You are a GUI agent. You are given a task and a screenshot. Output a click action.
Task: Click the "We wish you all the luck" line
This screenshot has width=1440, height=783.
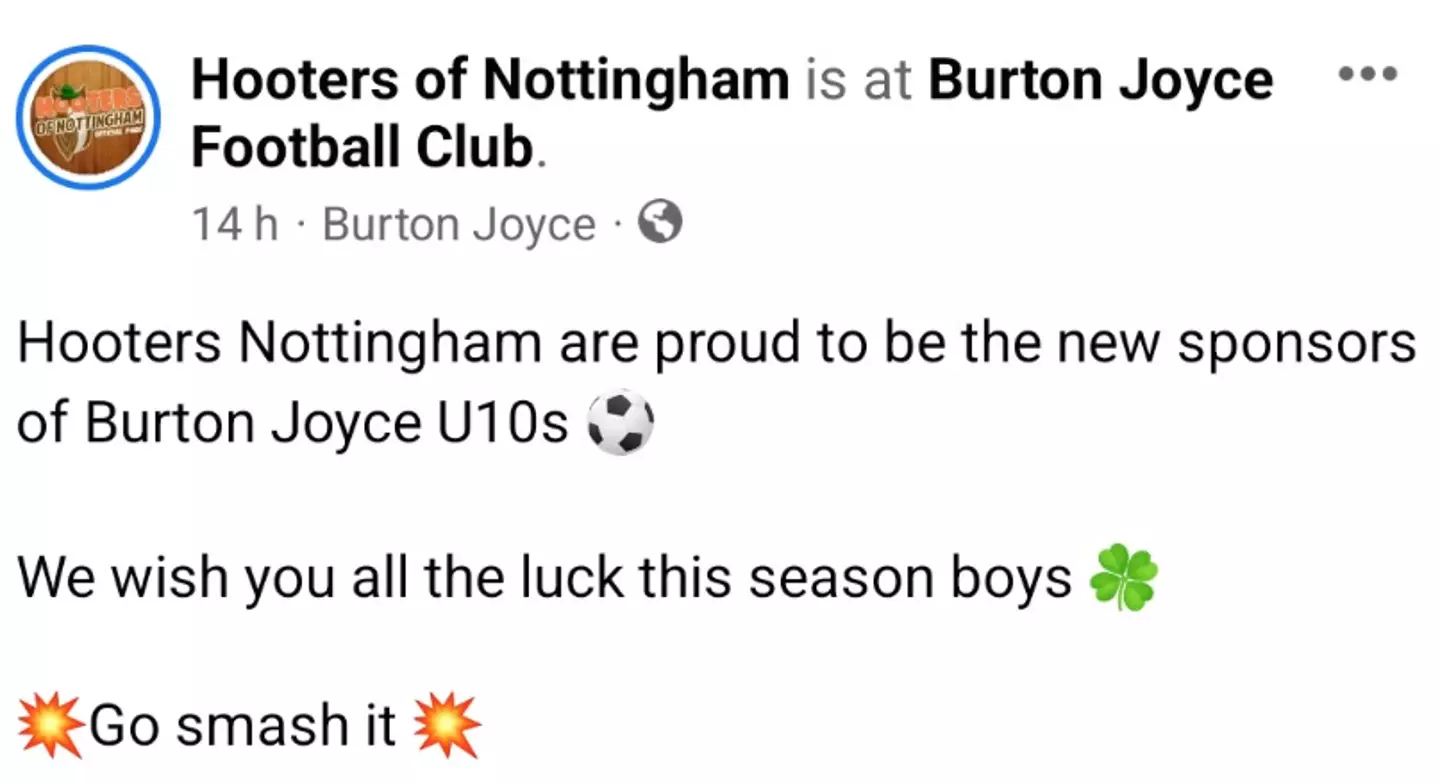pyautogui.click(x=300, y=578)
